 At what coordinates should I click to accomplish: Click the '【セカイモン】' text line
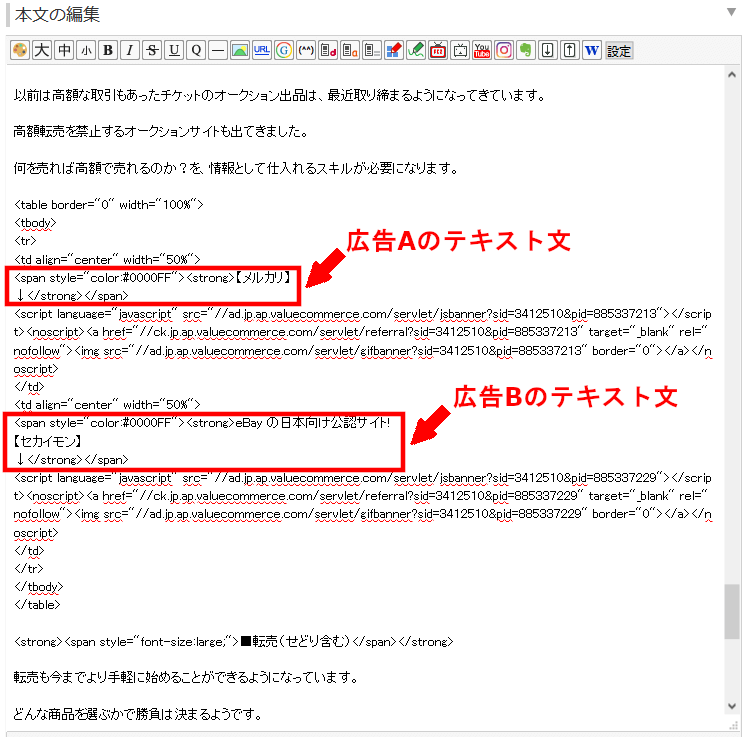click(x=47, y=441)
